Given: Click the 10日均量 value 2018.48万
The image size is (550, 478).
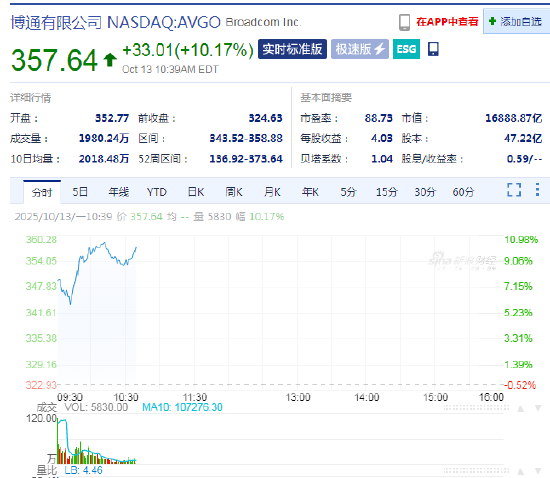Looking at the screenshot, I should 104,159.
